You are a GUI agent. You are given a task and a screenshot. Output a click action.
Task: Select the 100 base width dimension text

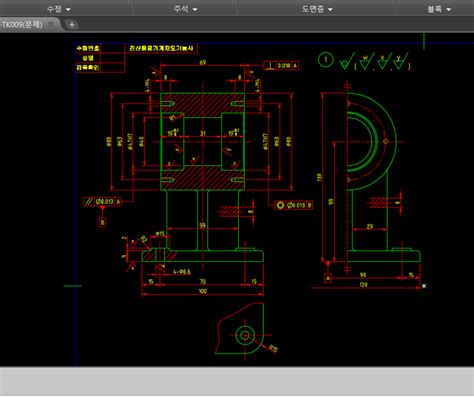click(x=202, y=291)
